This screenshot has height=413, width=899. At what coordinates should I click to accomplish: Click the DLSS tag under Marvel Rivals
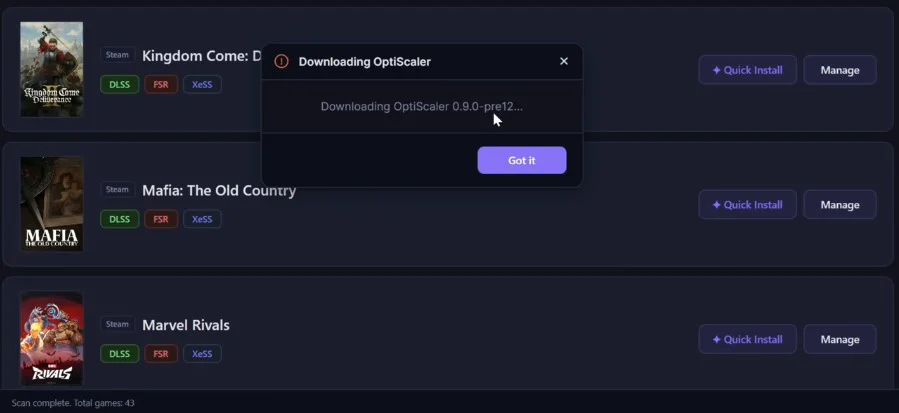[120, 353]
